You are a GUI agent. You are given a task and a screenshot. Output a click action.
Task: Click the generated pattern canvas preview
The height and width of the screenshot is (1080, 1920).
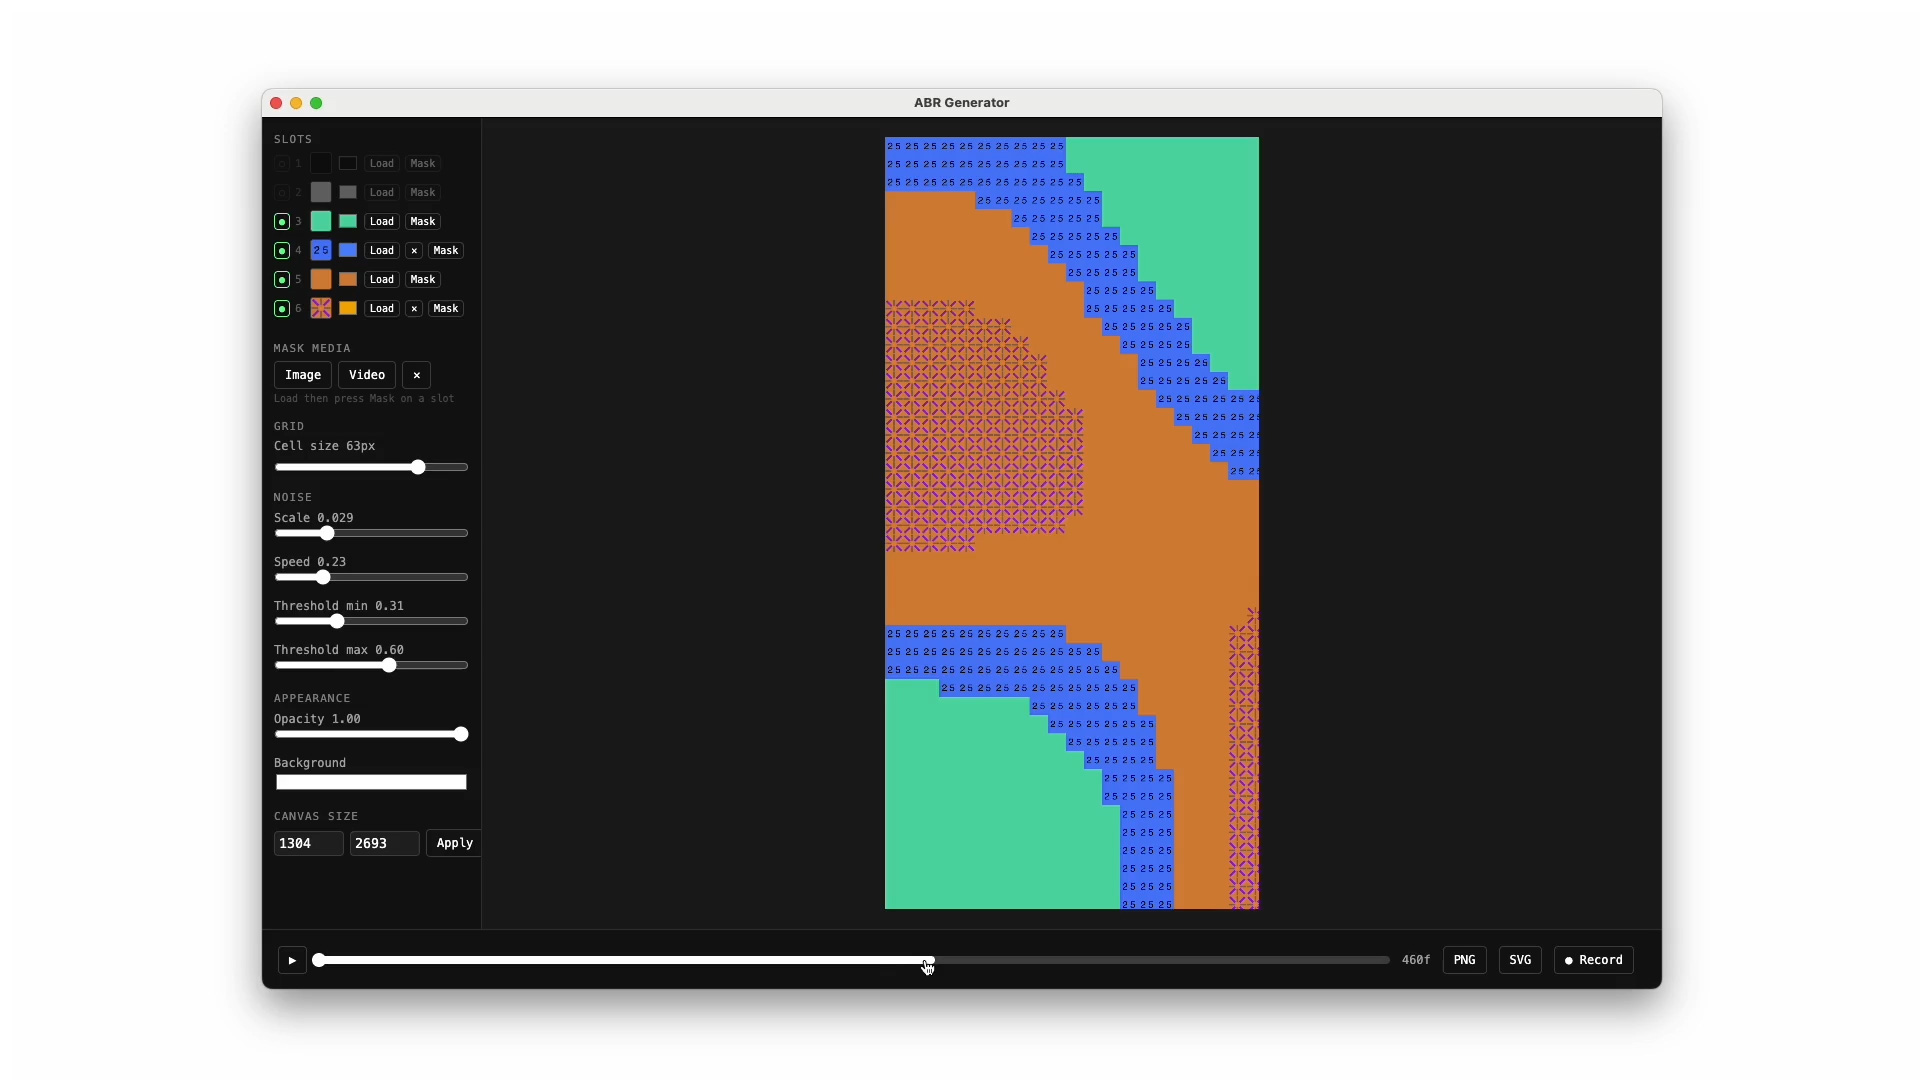coord(1072,523)
